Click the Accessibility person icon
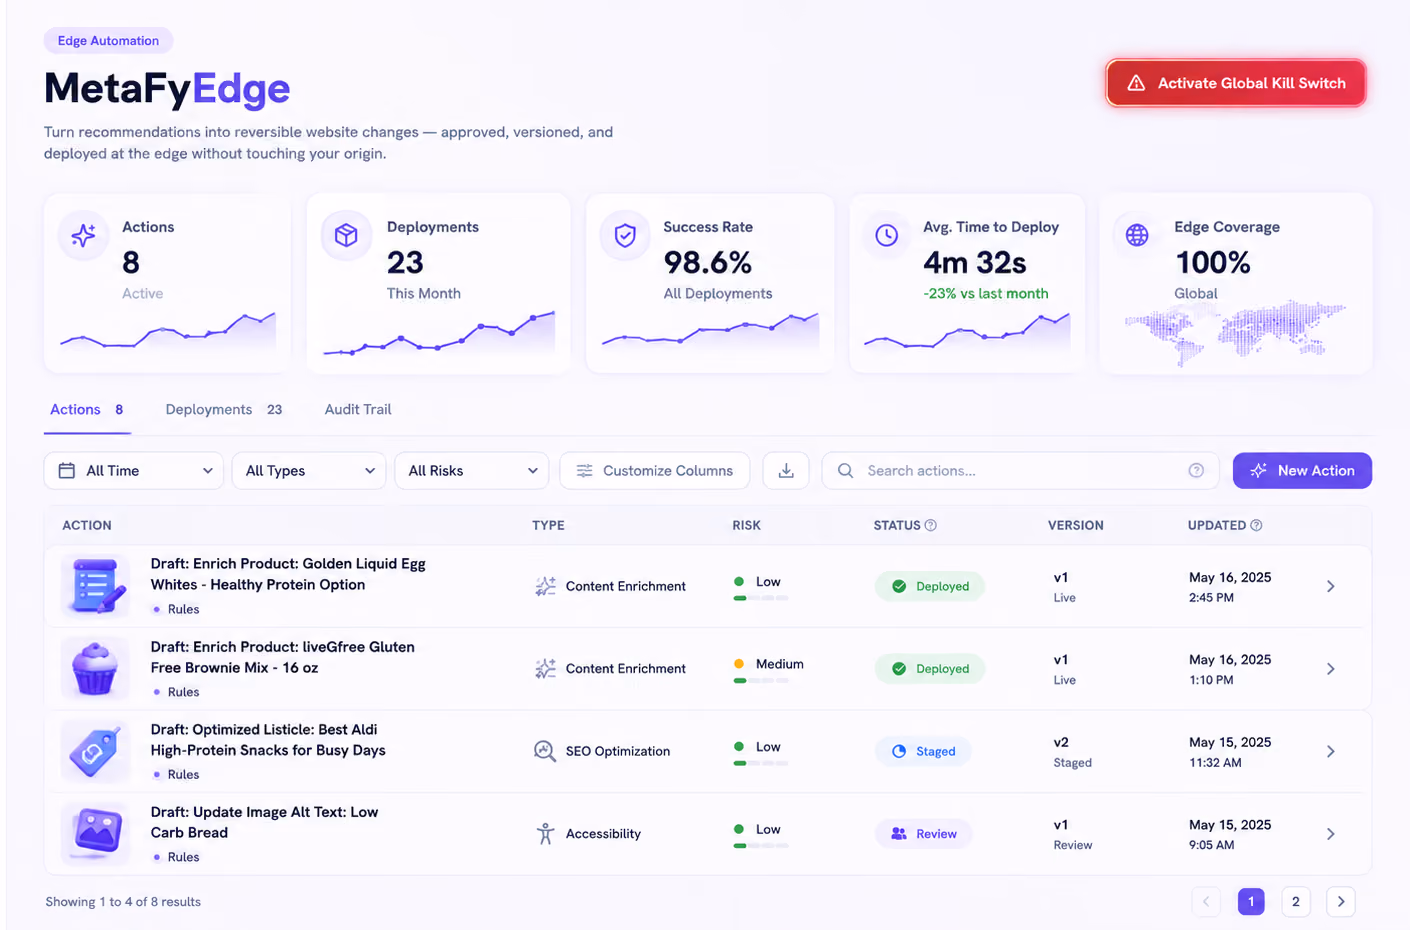Viewport: 1410px width, 930px height. pos(545,833)
